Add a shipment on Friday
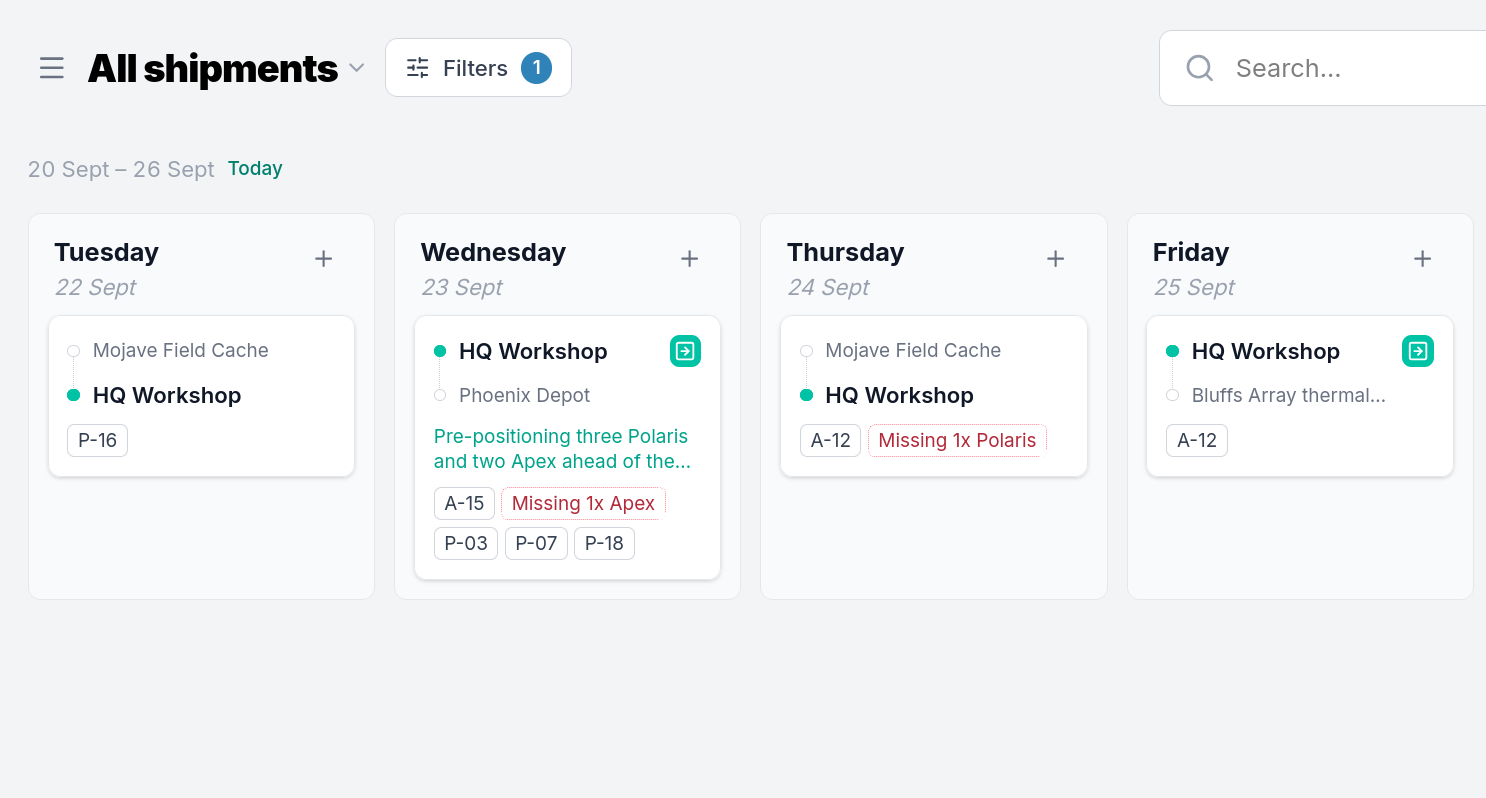The image size is (1486, 798). (1422, 259)
